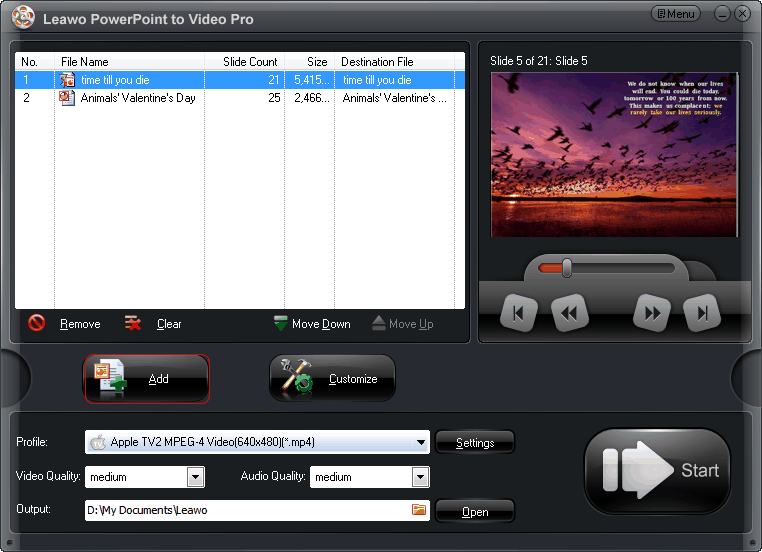The image size is (762, 552).
Task: Open the output folder with Open button
Action: coord(475,512)
